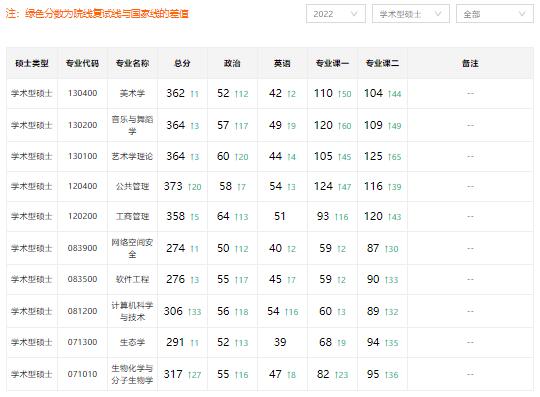Viewport: 540px width, 397px height.
Task: Select major code 120200
Action: [83, 216]
